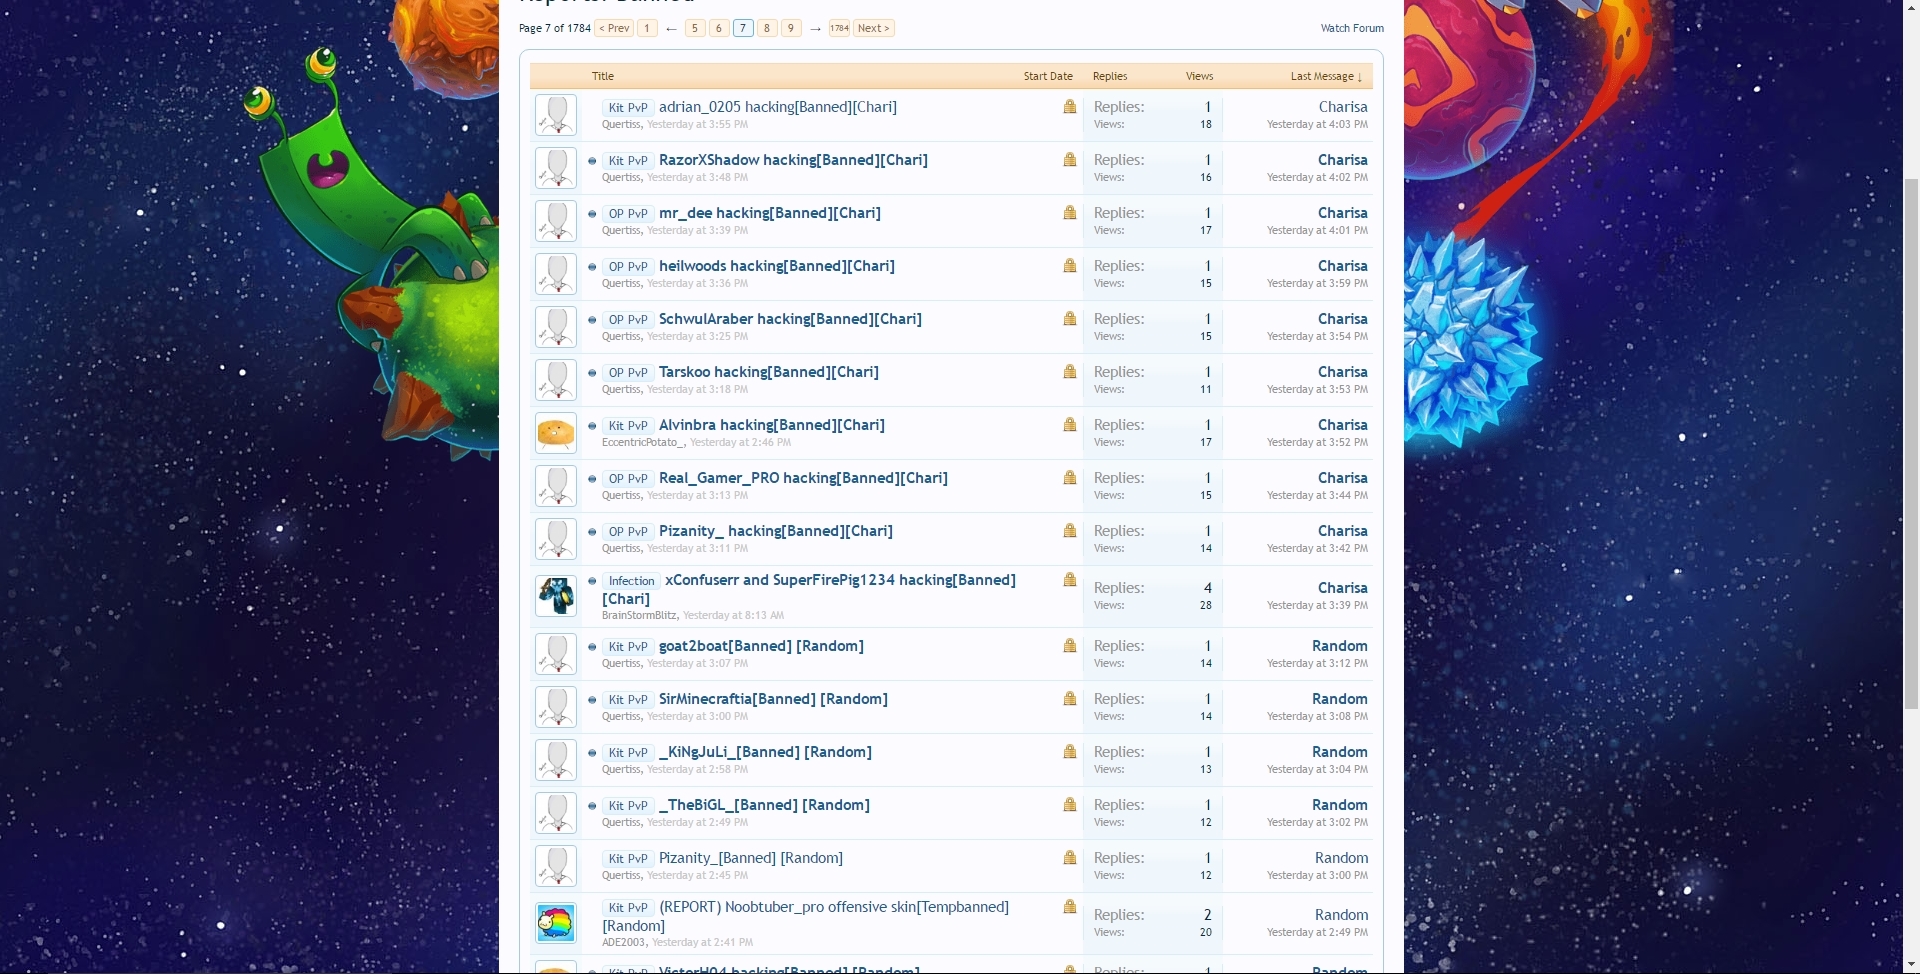The width and height of the screenshot is (1920, 974).
Task: Open BrainStormBlitz avatar on xConfuserr thread
Action: pyautogui.click(x=556, y=596)
